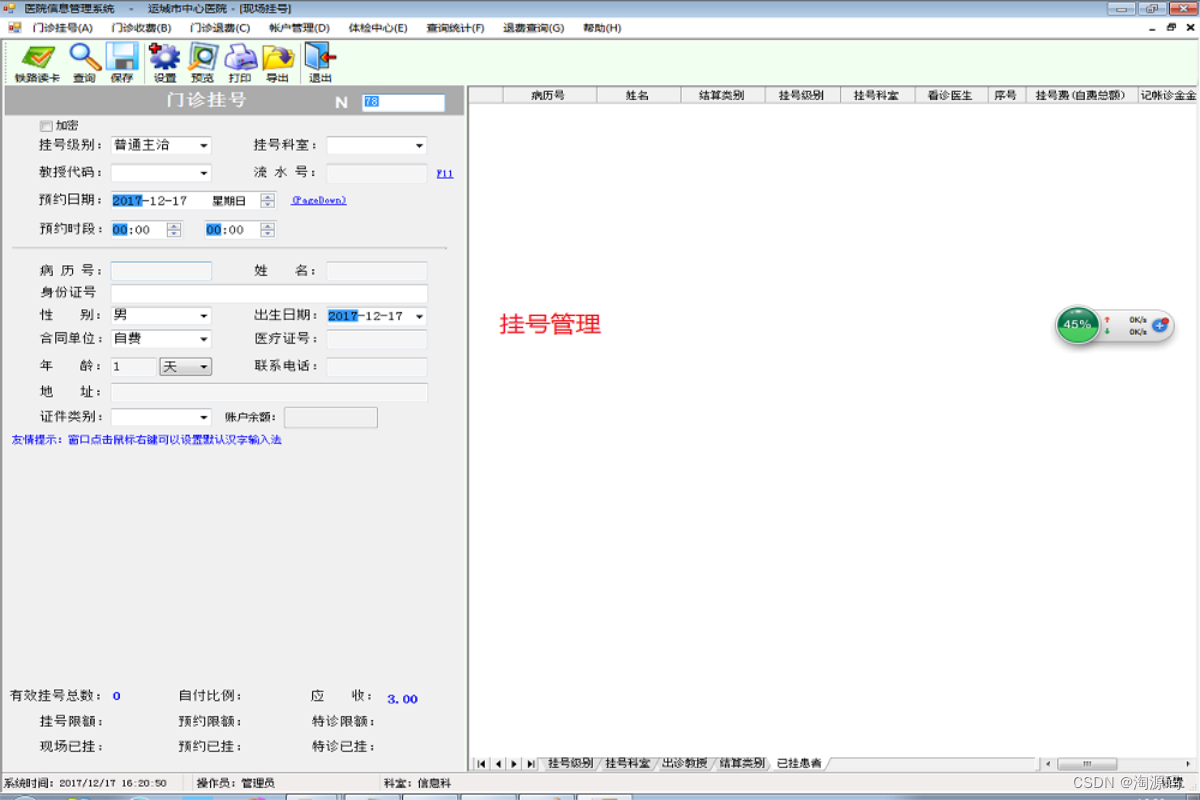Click the F11 link beside 流水号
1200x800 pixels.
click(x=445, y=174)
